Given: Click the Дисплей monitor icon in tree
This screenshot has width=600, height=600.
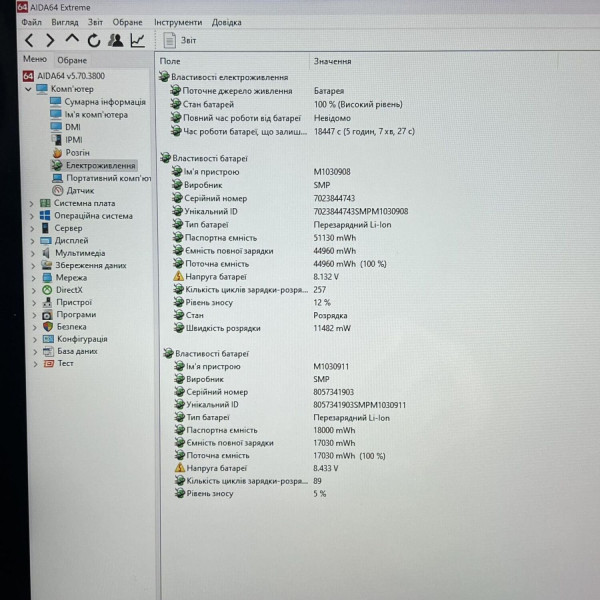Looking at the screenshot, I should (x=46, y=240).
